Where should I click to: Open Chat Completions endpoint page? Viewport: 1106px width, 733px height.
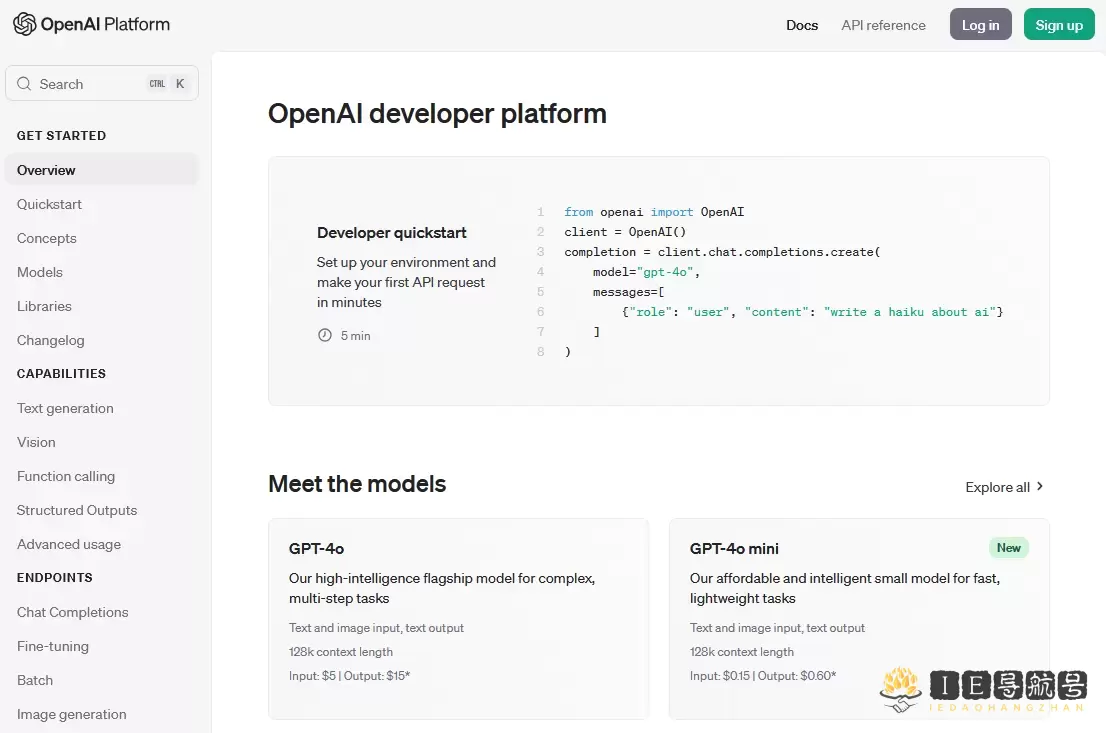point(73,612)
